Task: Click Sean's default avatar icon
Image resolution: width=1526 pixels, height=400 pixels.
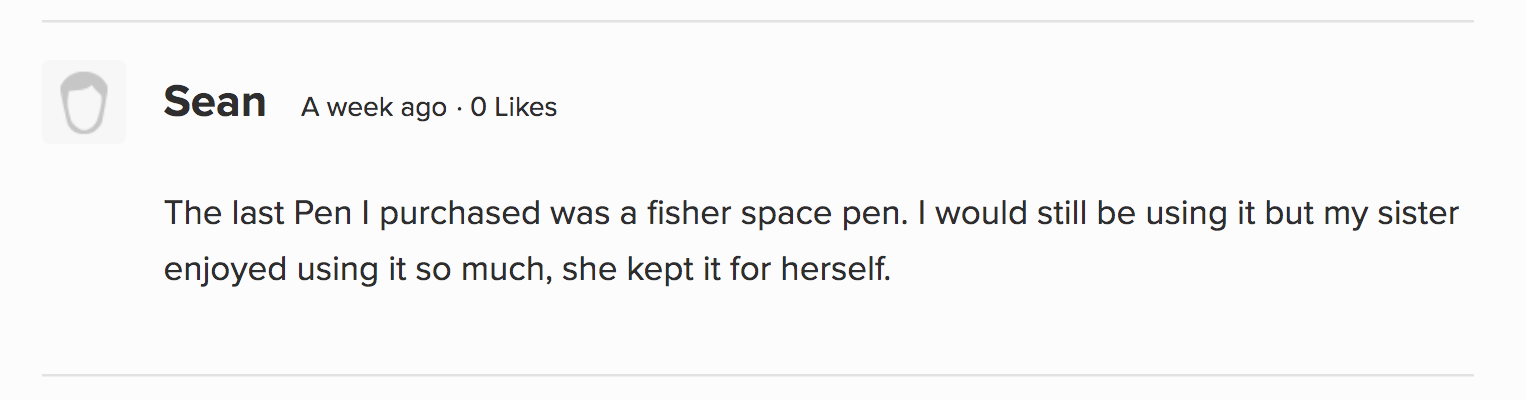Action: [x=84, y=102]
